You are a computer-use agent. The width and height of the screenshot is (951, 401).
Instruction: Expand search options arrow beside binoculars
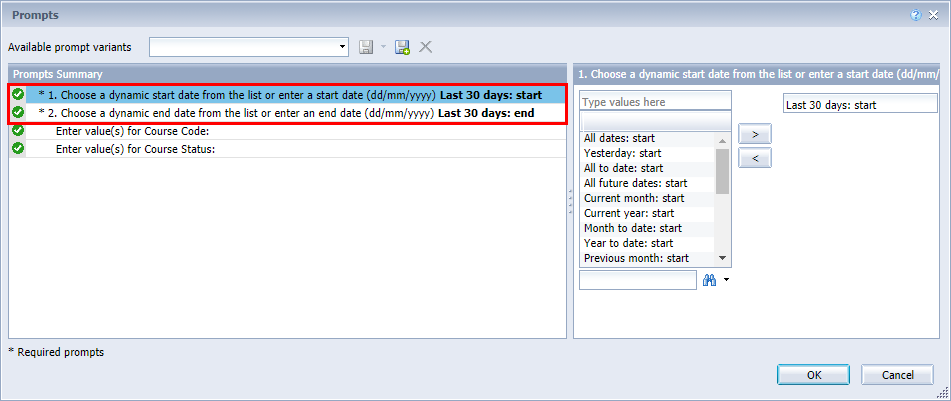726,281
